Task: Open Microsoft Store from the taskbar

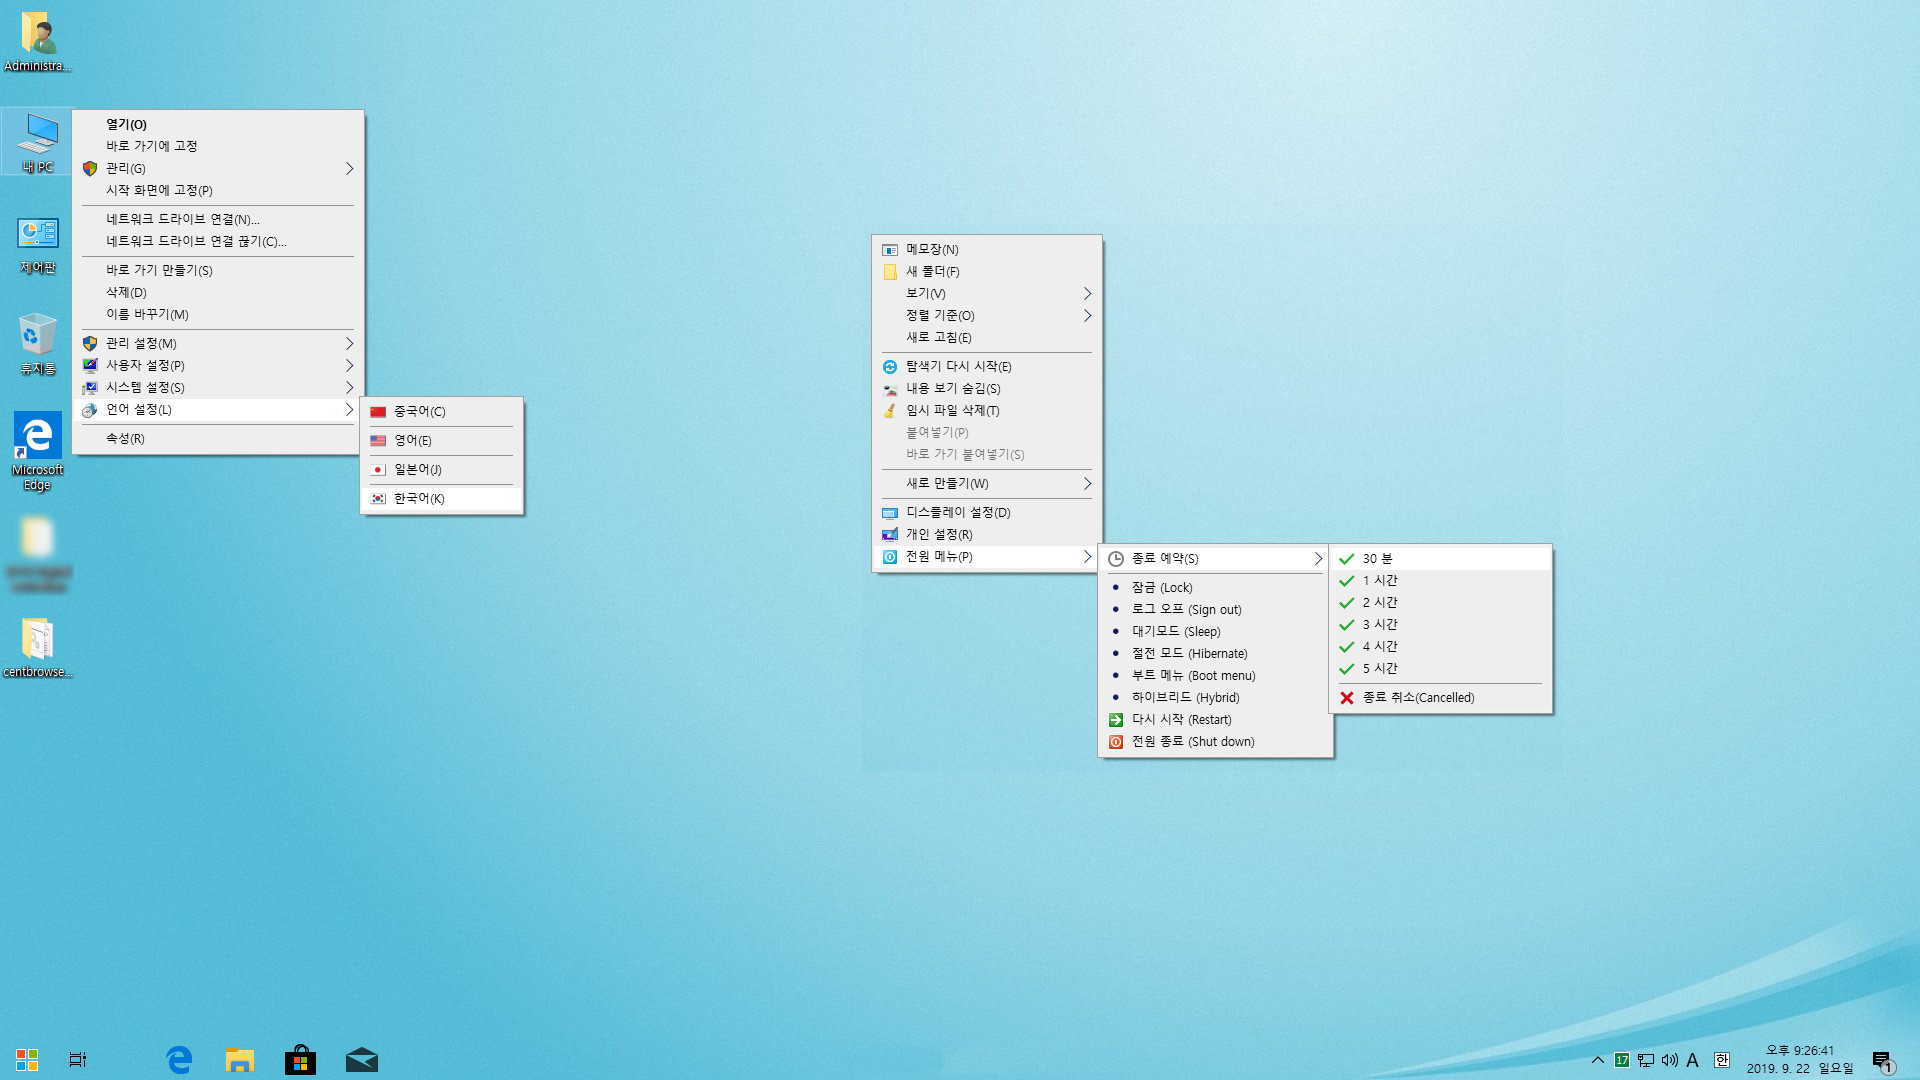Action: pos(300,1059)
